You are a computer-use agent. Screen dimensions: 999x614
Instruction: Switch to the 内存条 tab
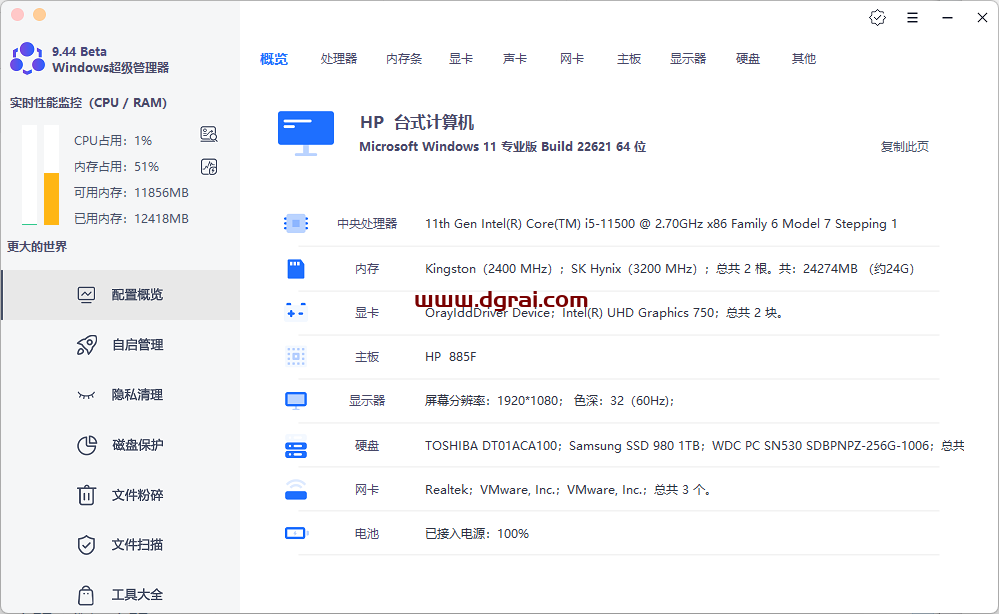coord(404,59)
